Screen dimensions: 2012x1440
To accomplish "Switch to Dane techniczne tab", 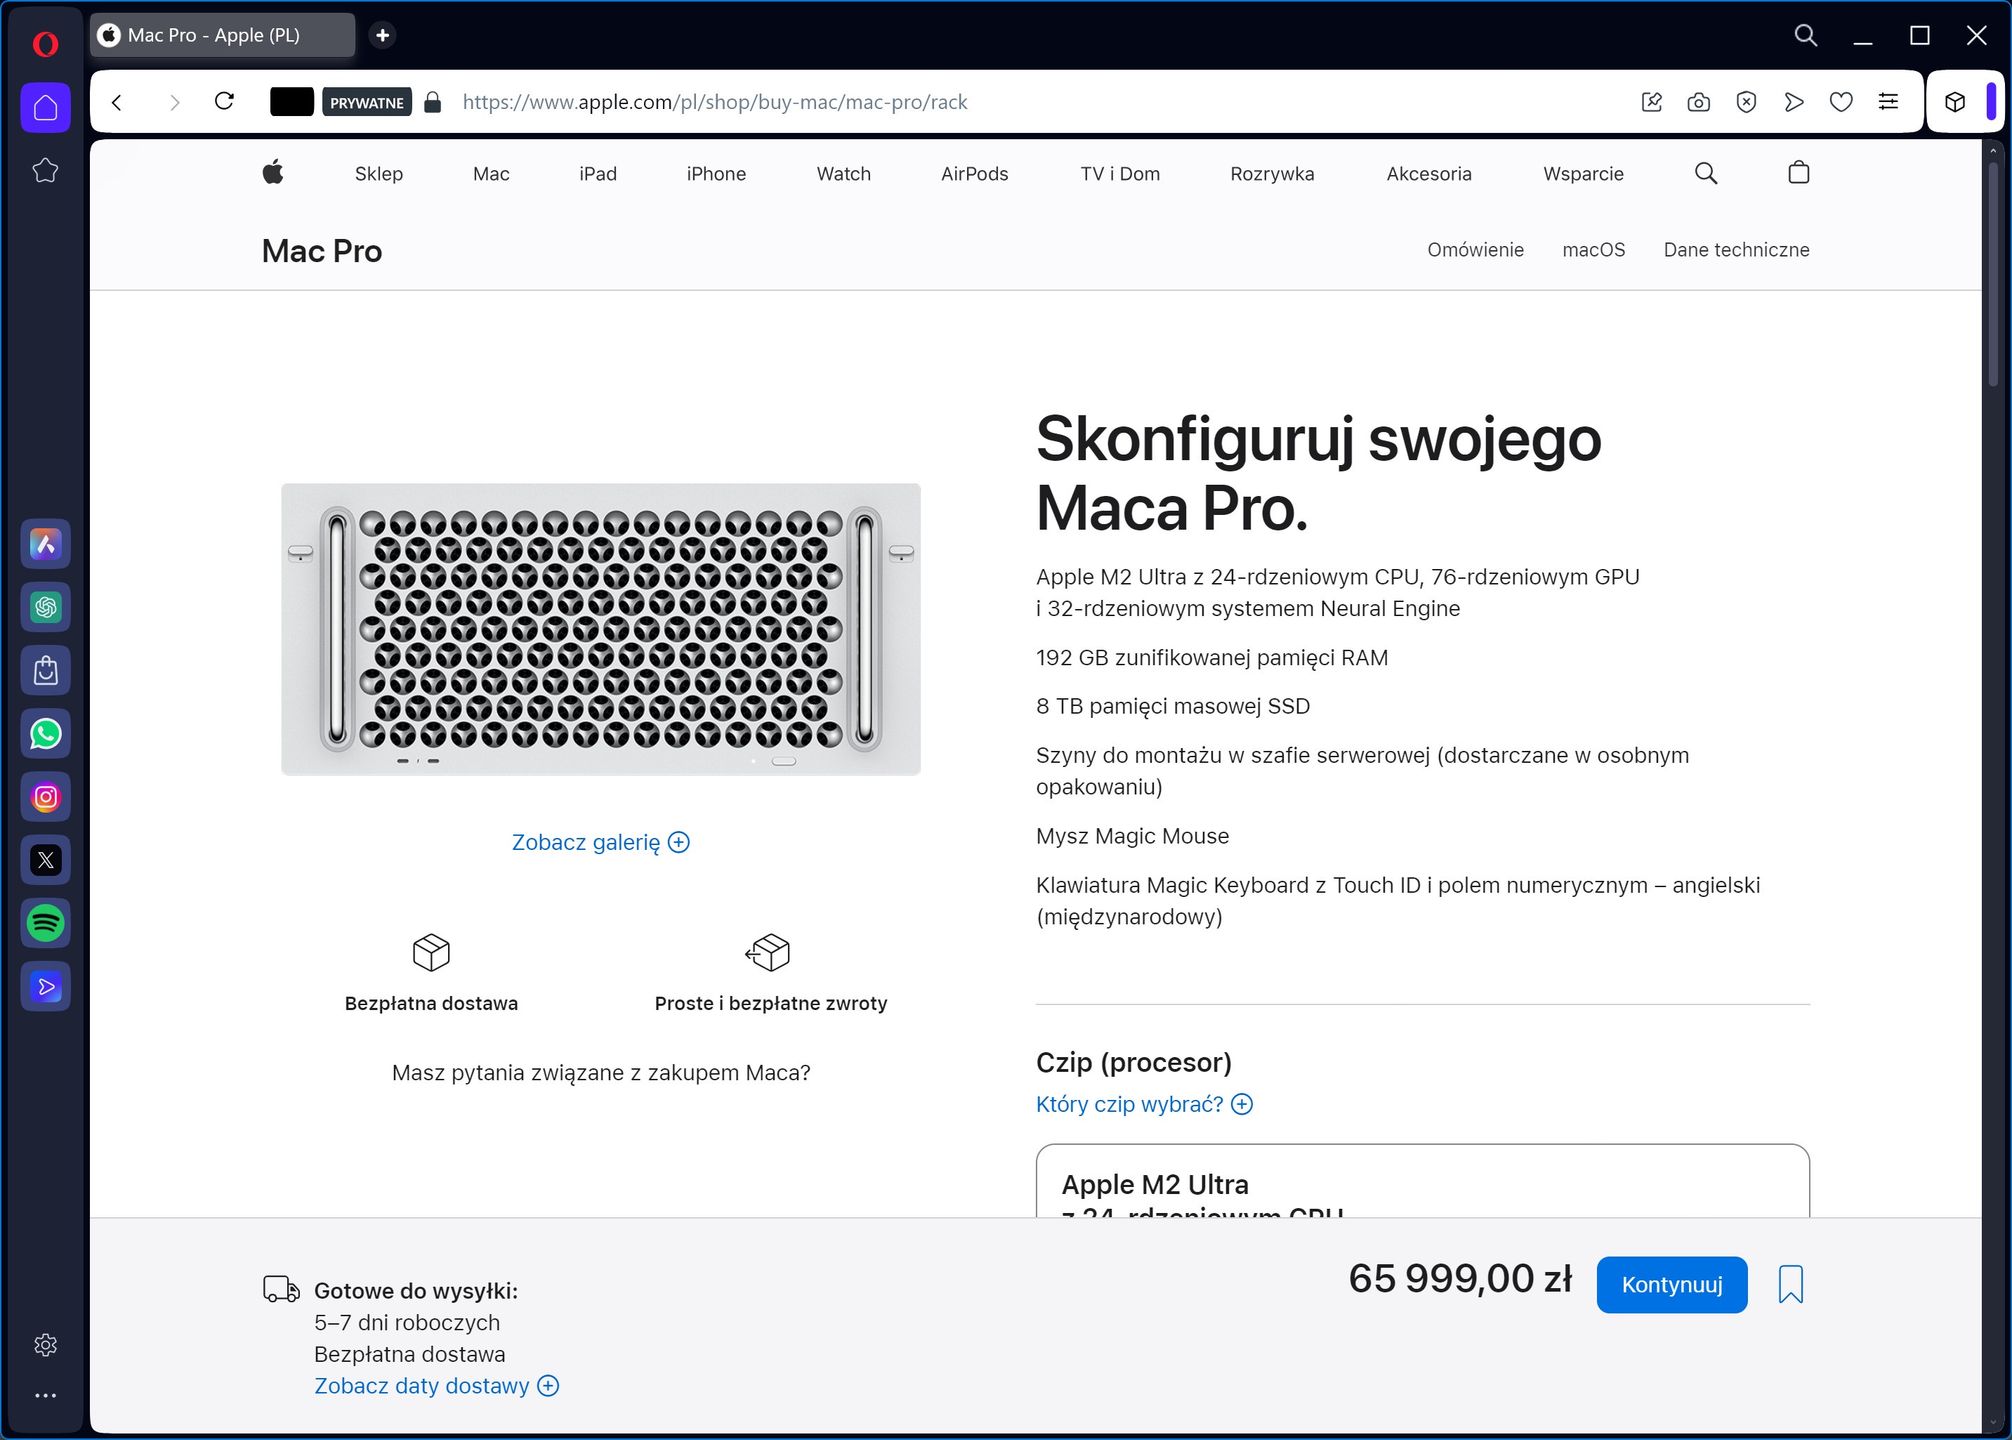I will pos(1736,250).
